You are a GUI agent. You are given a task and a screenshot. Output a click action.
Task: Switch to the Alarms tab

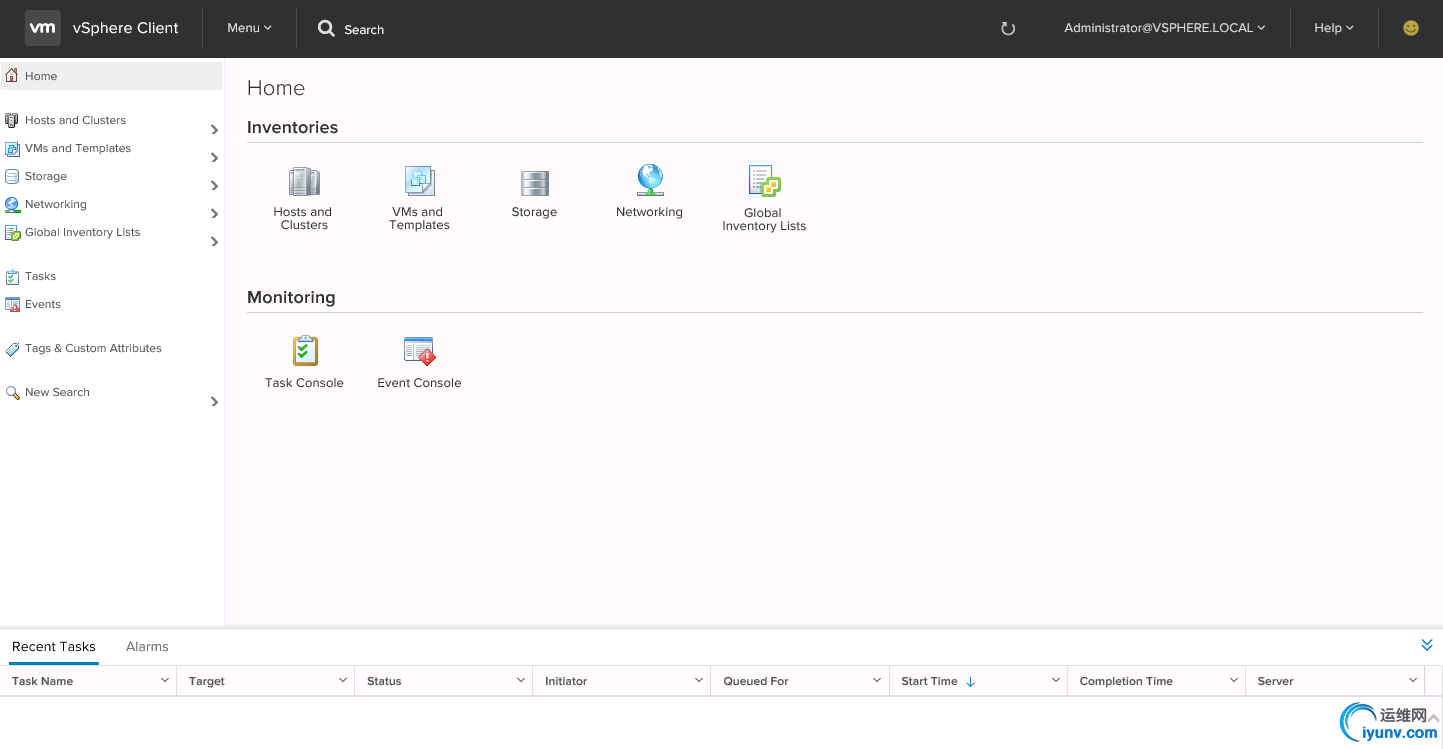coord(147,646)
